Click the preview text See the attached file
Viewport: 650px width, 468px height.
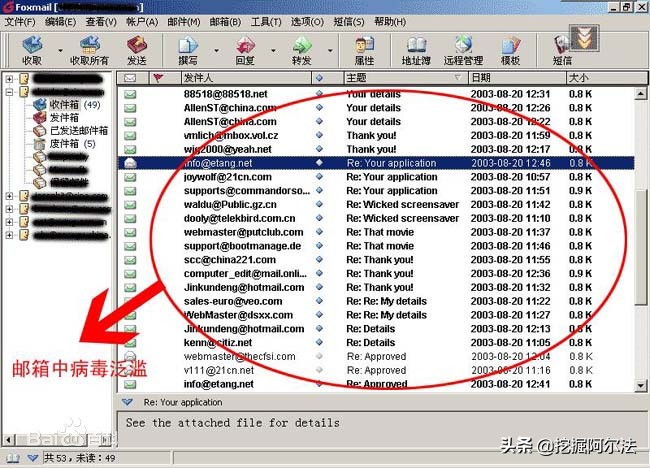[x=233, y=423]
